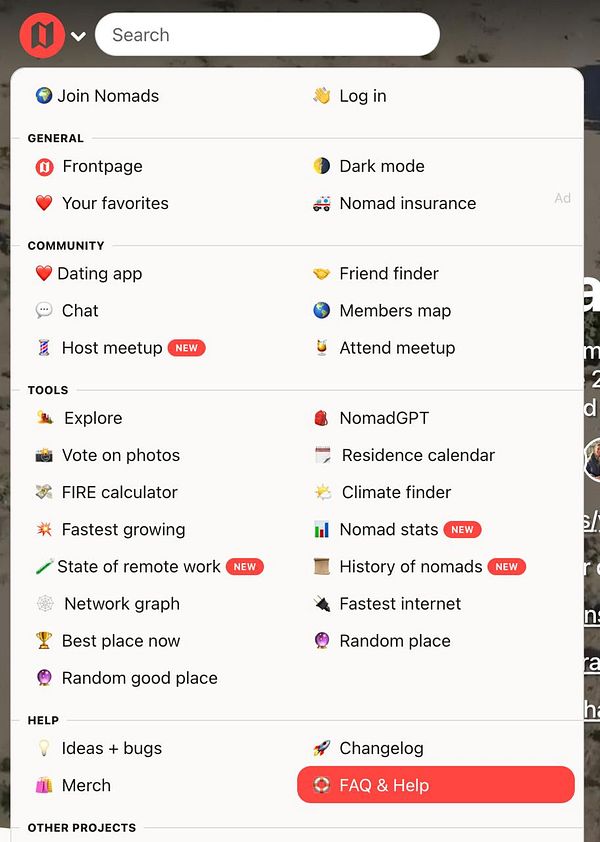The height and width of the screenshot is (842, 600).
Task: Go to the Frontpage
Action: [x=100, y=166]
